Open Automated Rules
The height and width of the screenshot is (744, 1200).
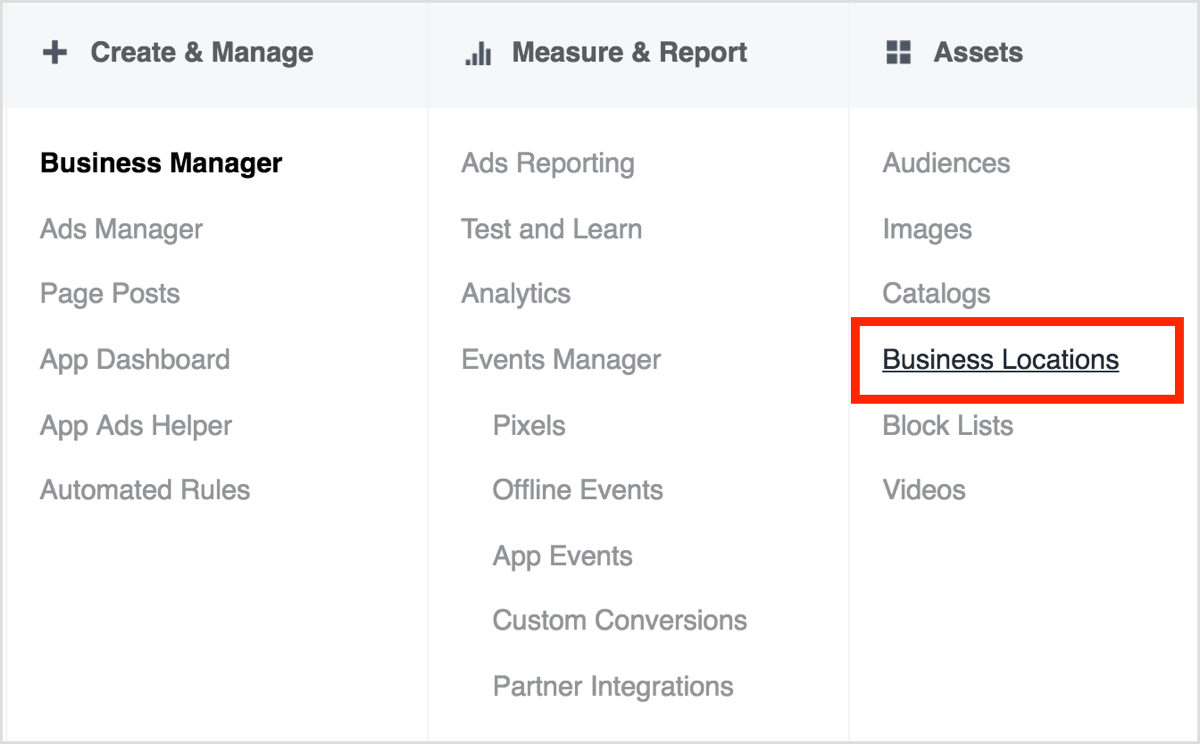(145, 490)
